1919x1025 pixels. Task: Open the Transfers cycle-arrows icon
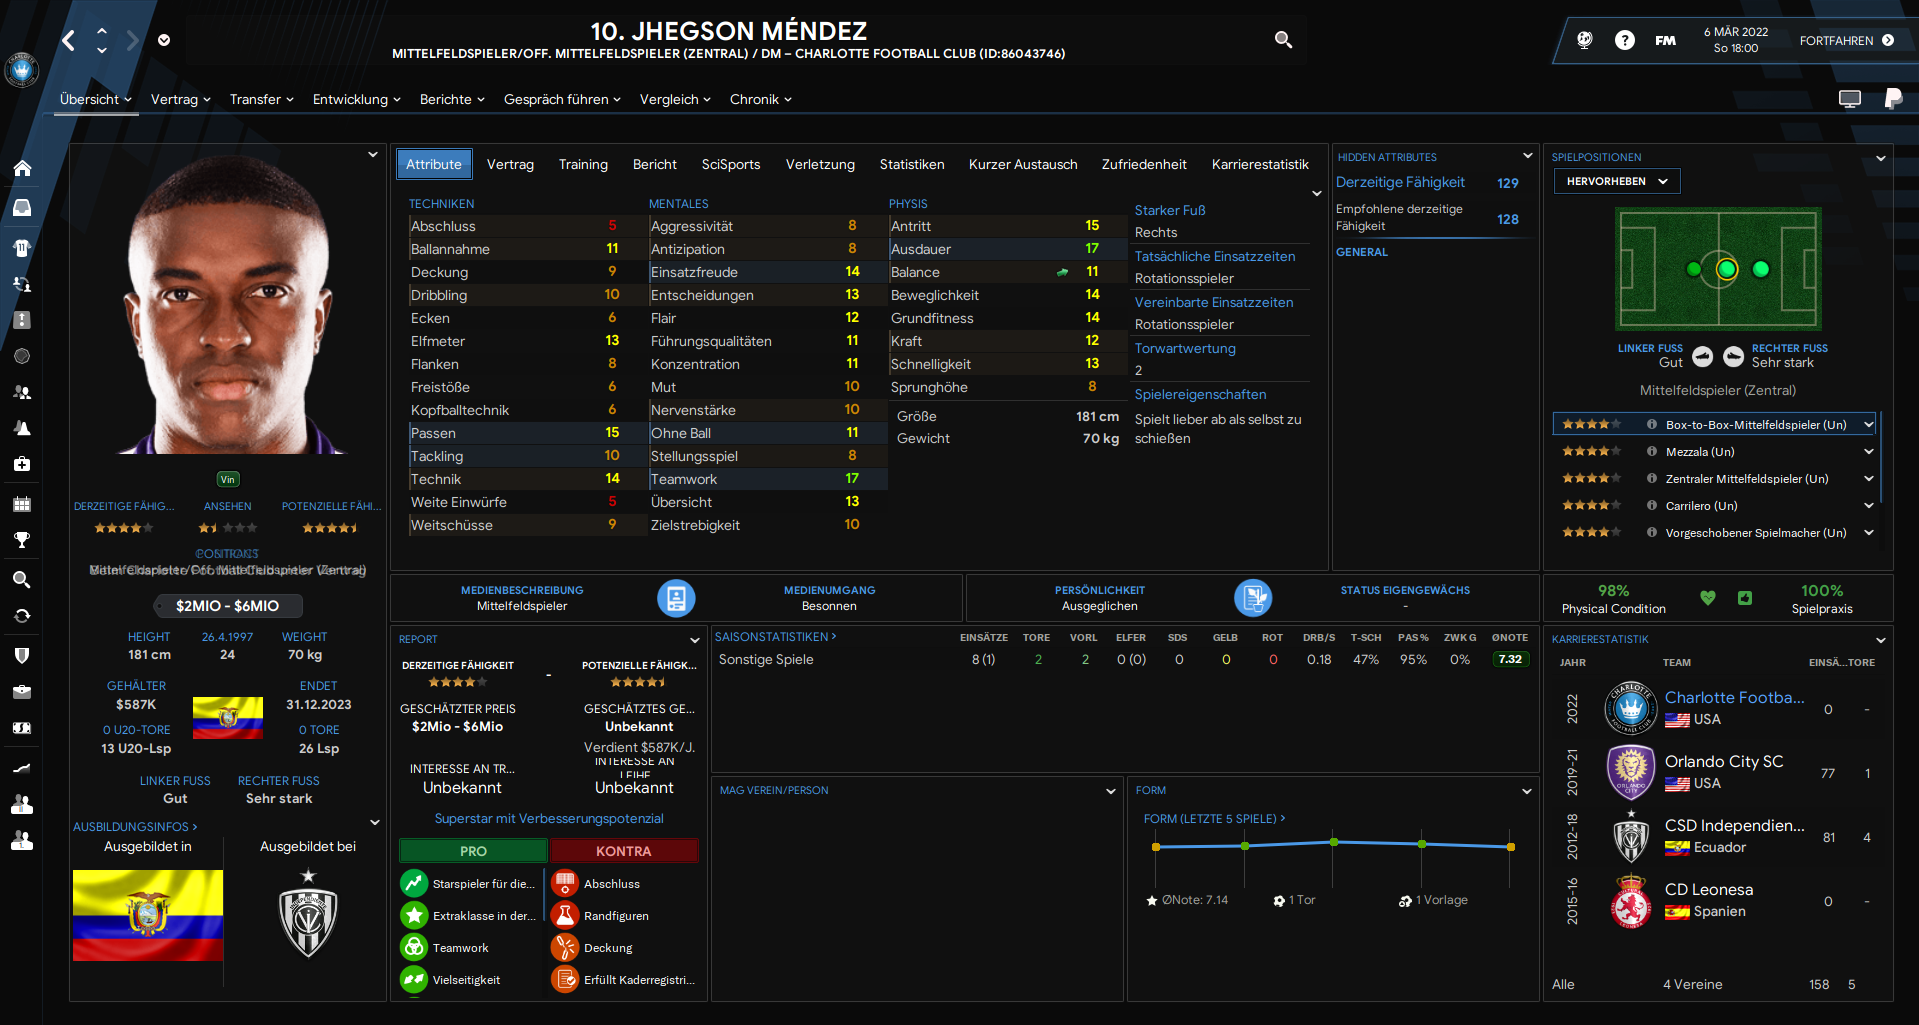click(x=22, y=616)
